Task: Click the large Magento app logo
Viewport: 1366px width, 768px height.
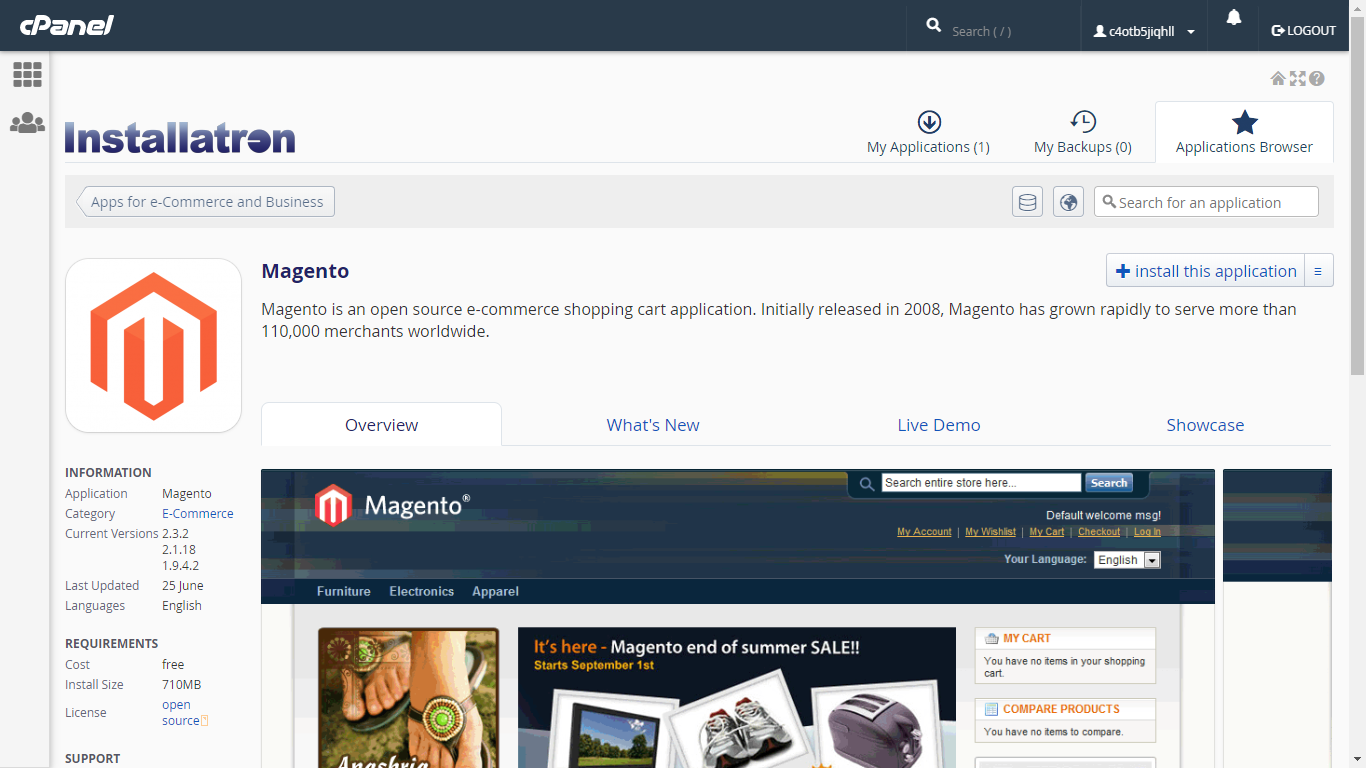Action: click(x=153, y=346)
